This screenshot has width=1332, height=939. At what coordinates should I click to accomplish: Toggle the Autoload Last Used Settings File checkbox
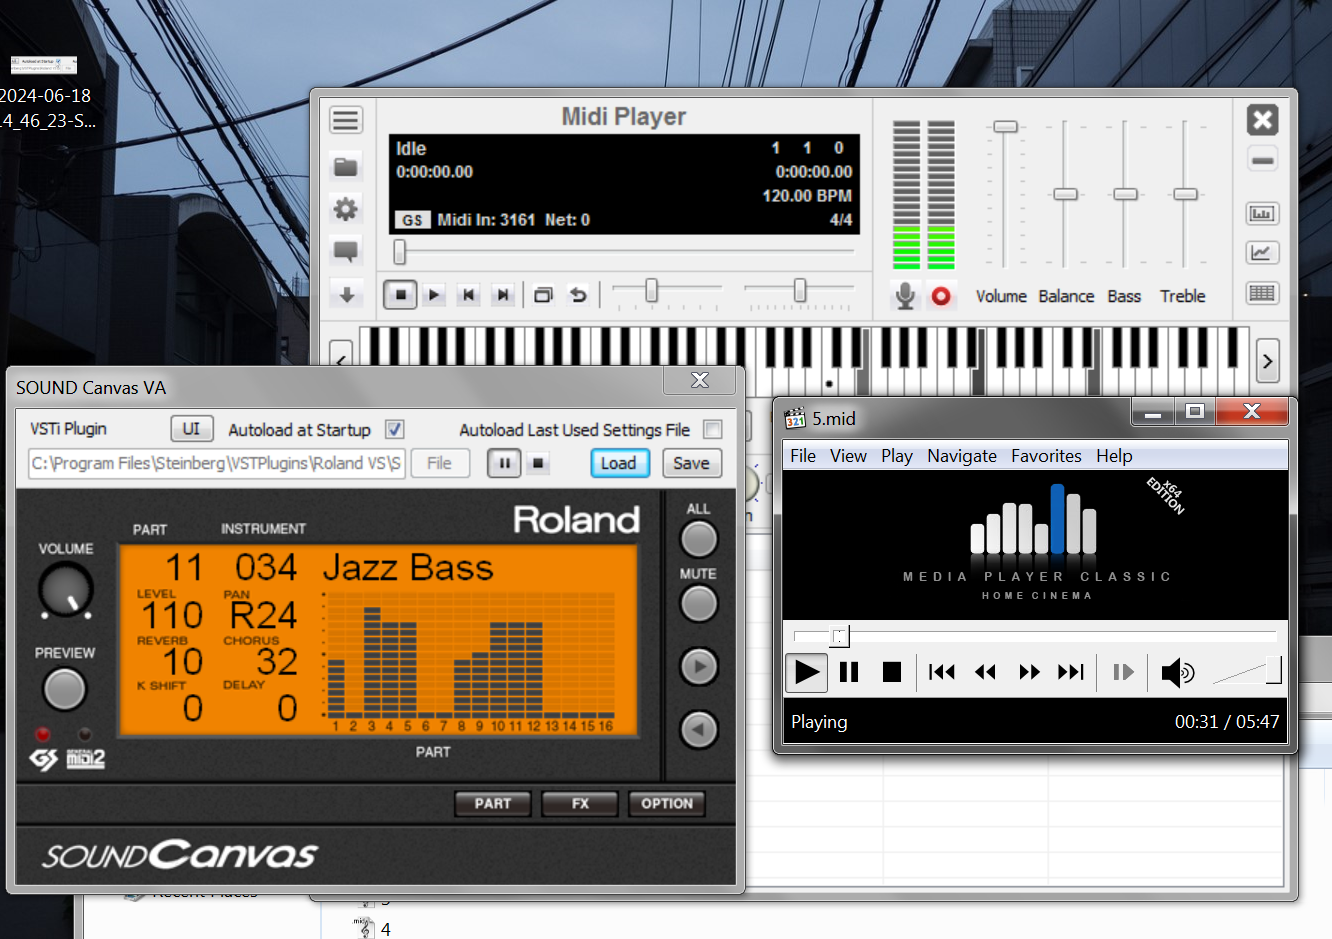[713, 429]
